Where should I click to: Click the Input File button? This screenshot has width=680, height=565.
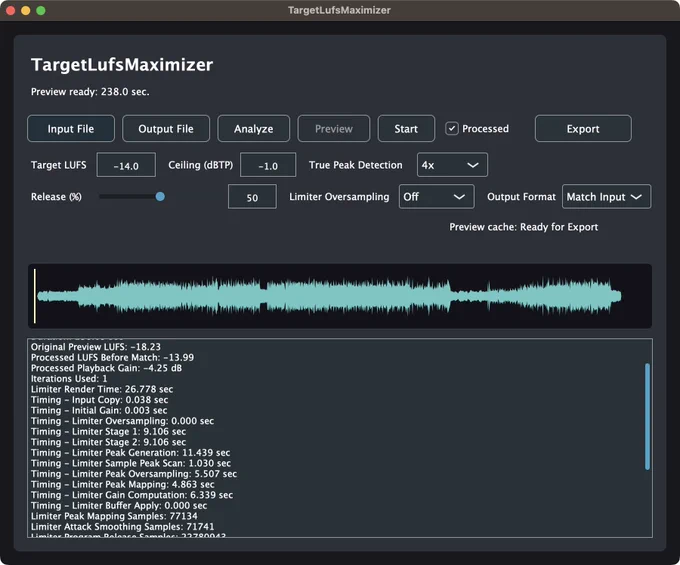click(71, 128)
